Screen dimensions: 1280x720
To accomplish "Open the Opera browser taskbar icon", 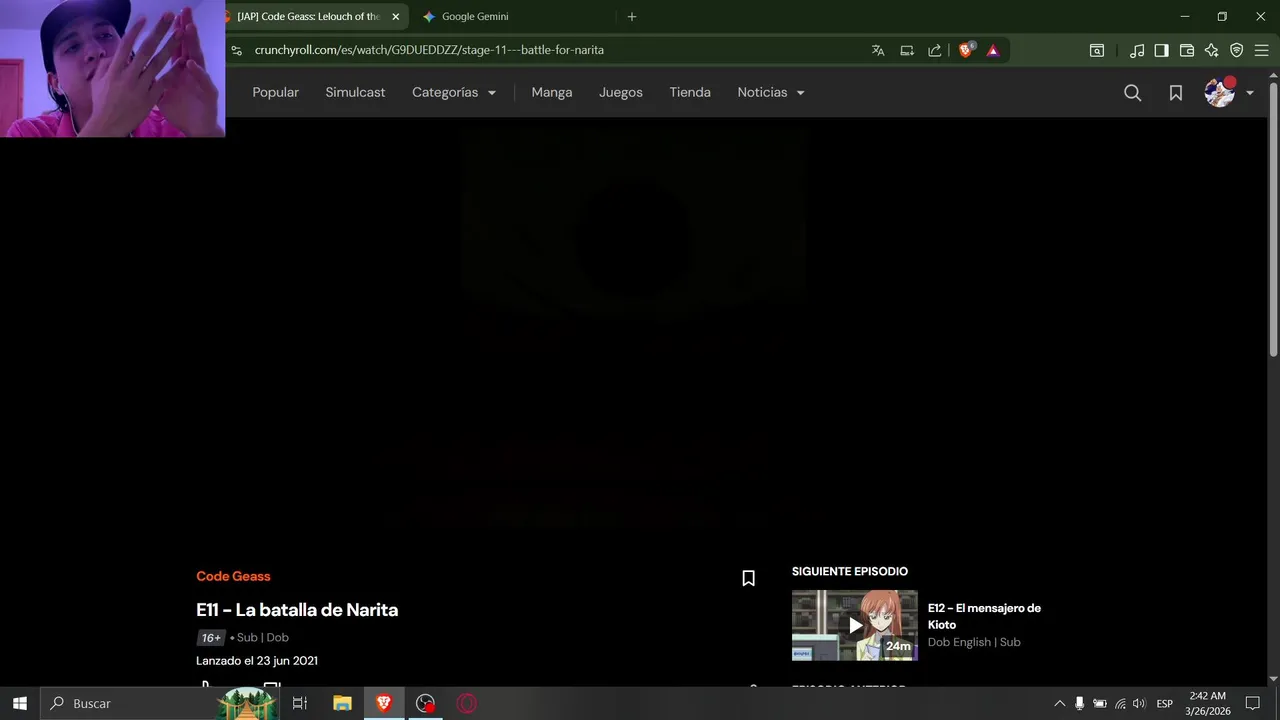I will (467, 703).
